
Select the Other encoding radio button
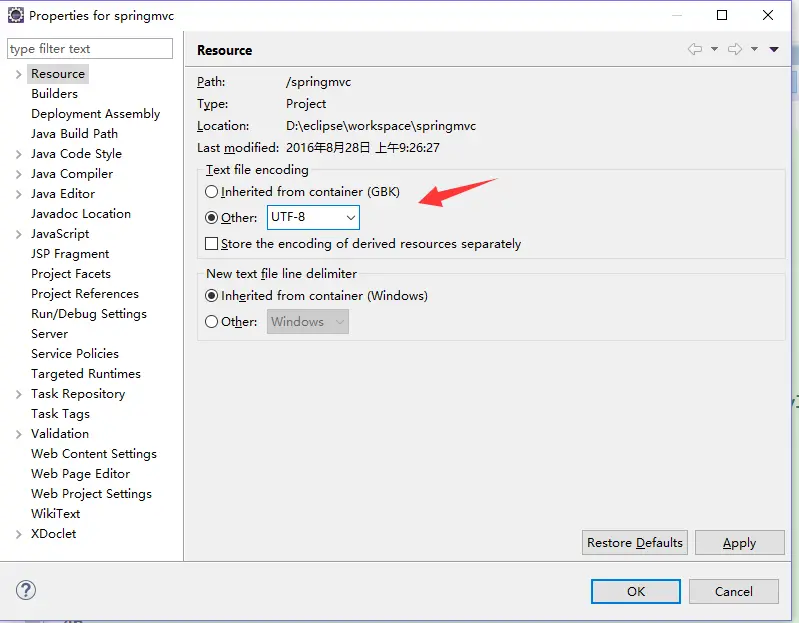(x=211, y=218)
